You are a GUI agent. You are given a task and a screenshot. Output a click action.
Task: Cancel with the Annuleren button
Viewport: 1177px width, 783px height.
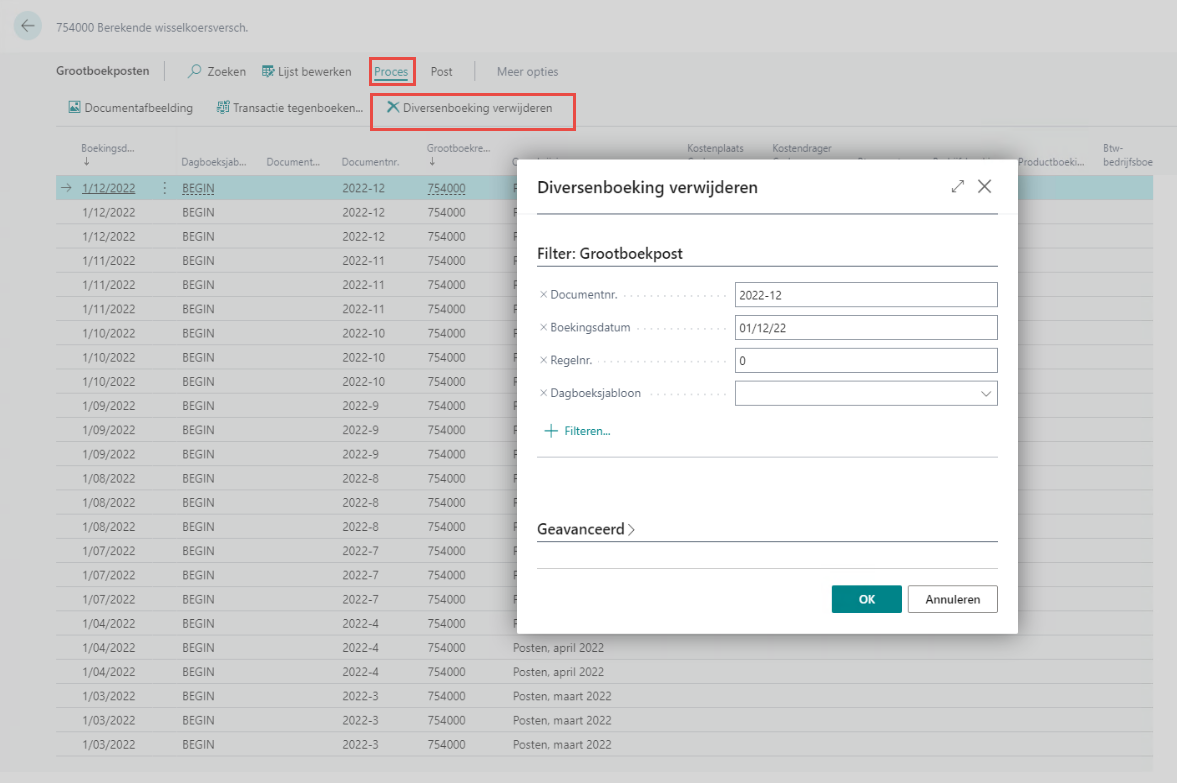(952, 599)
